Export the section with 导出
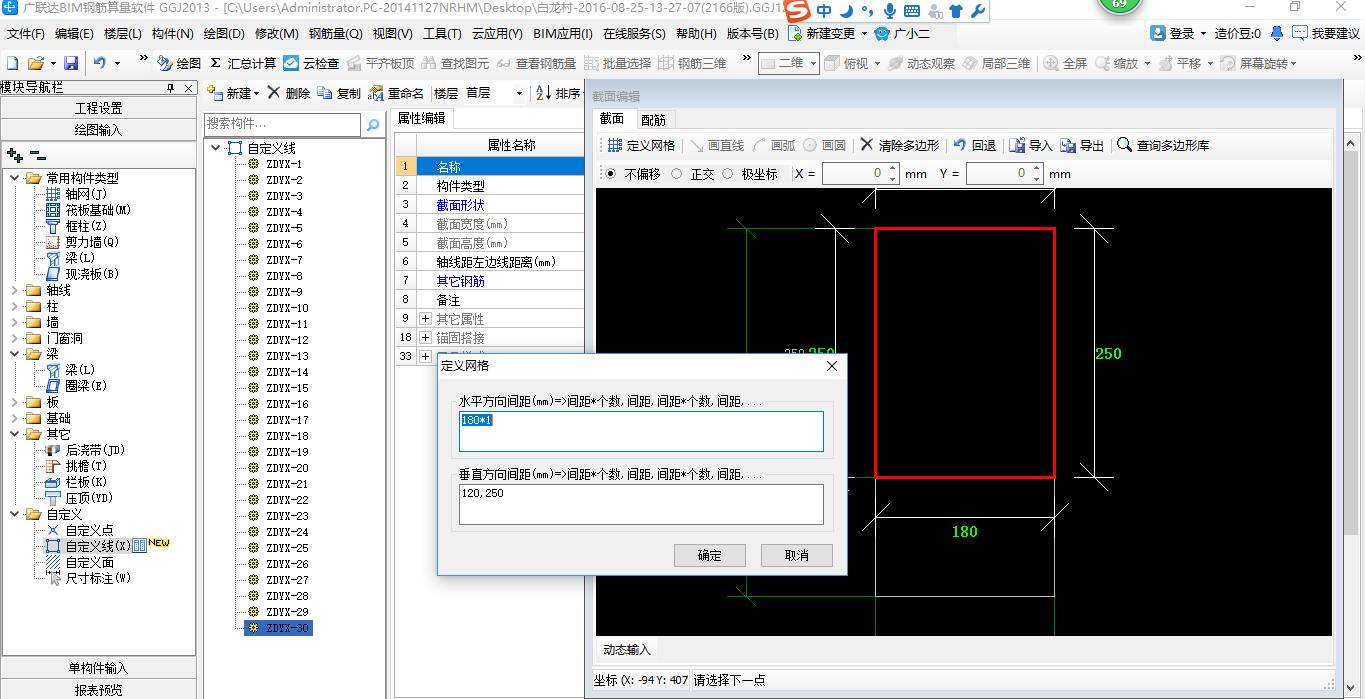 coord(1082,145)
